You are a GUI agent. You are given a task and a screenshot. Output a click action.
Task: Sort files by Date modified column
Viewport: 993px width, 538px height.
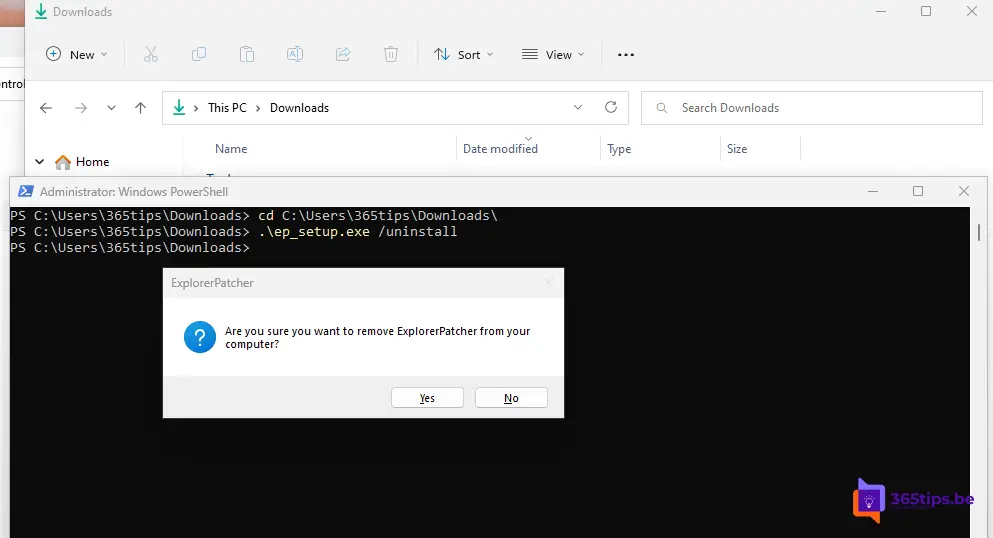pyautogui.click(x=500, y=149)
